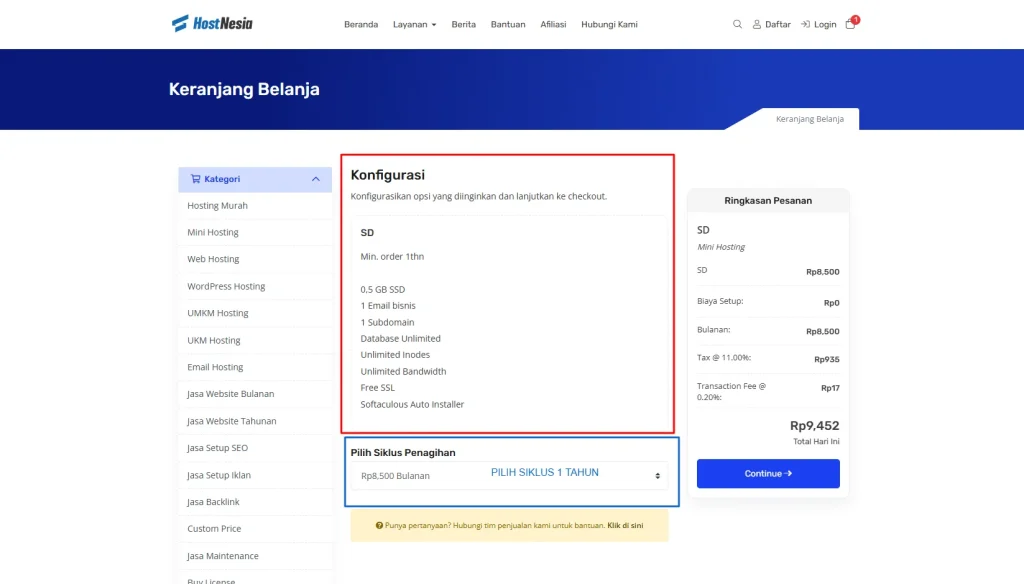Select the Email Hosting category
1024x584 pixels.
(x=213, y=367)
